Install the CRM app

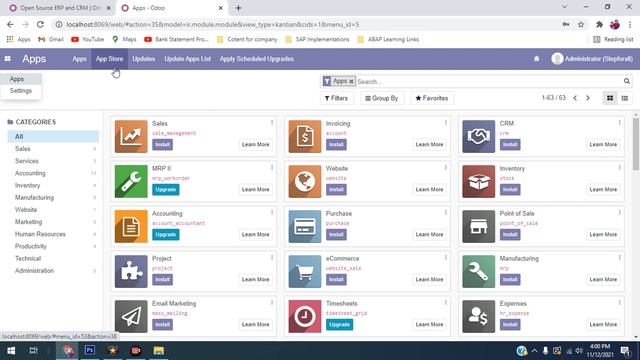click(x=510, y=144)
